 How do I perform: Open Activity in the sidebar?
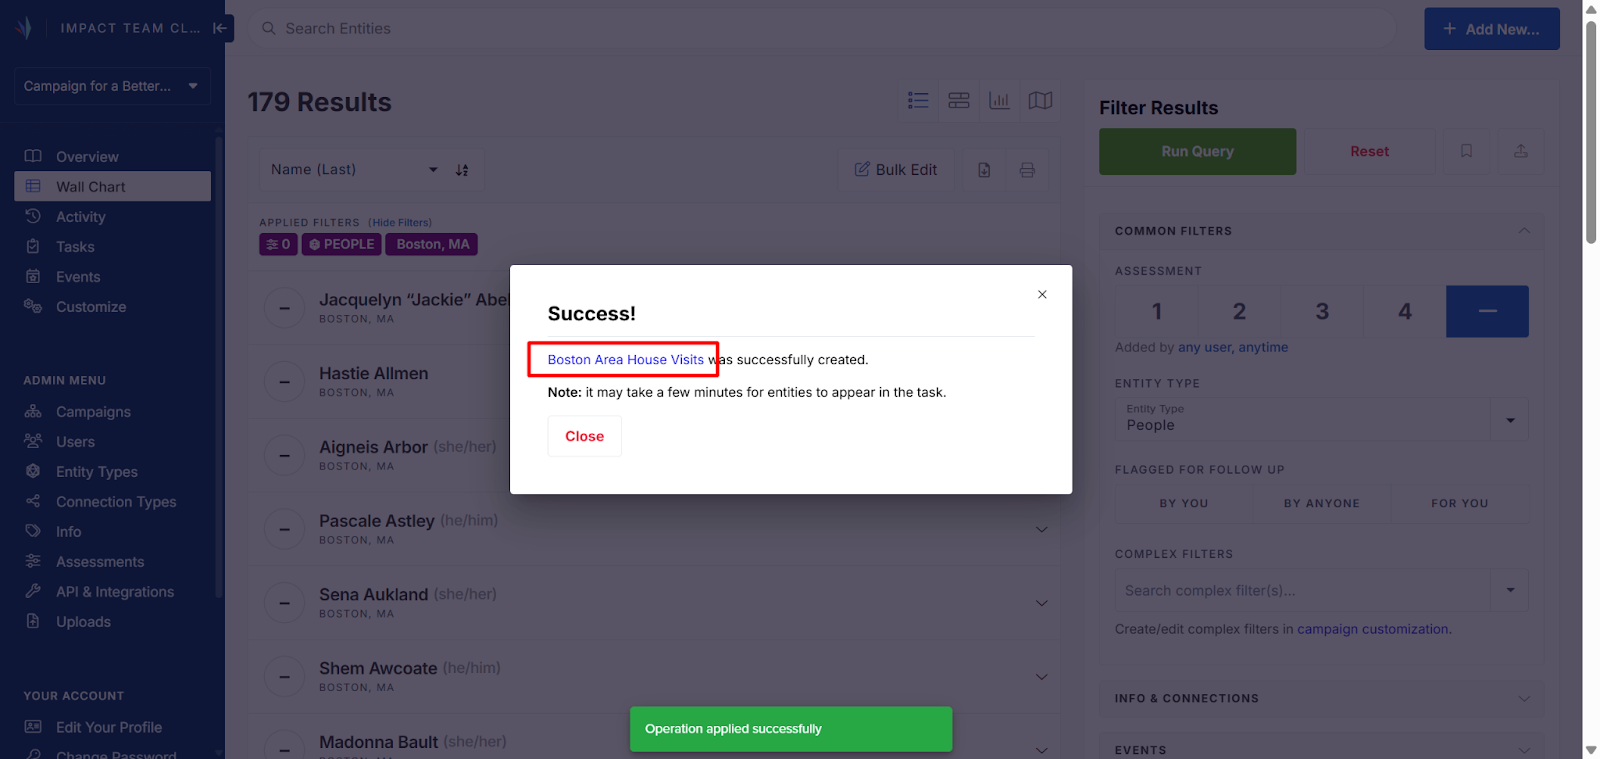pyautogui.click(x=80, y=217)
